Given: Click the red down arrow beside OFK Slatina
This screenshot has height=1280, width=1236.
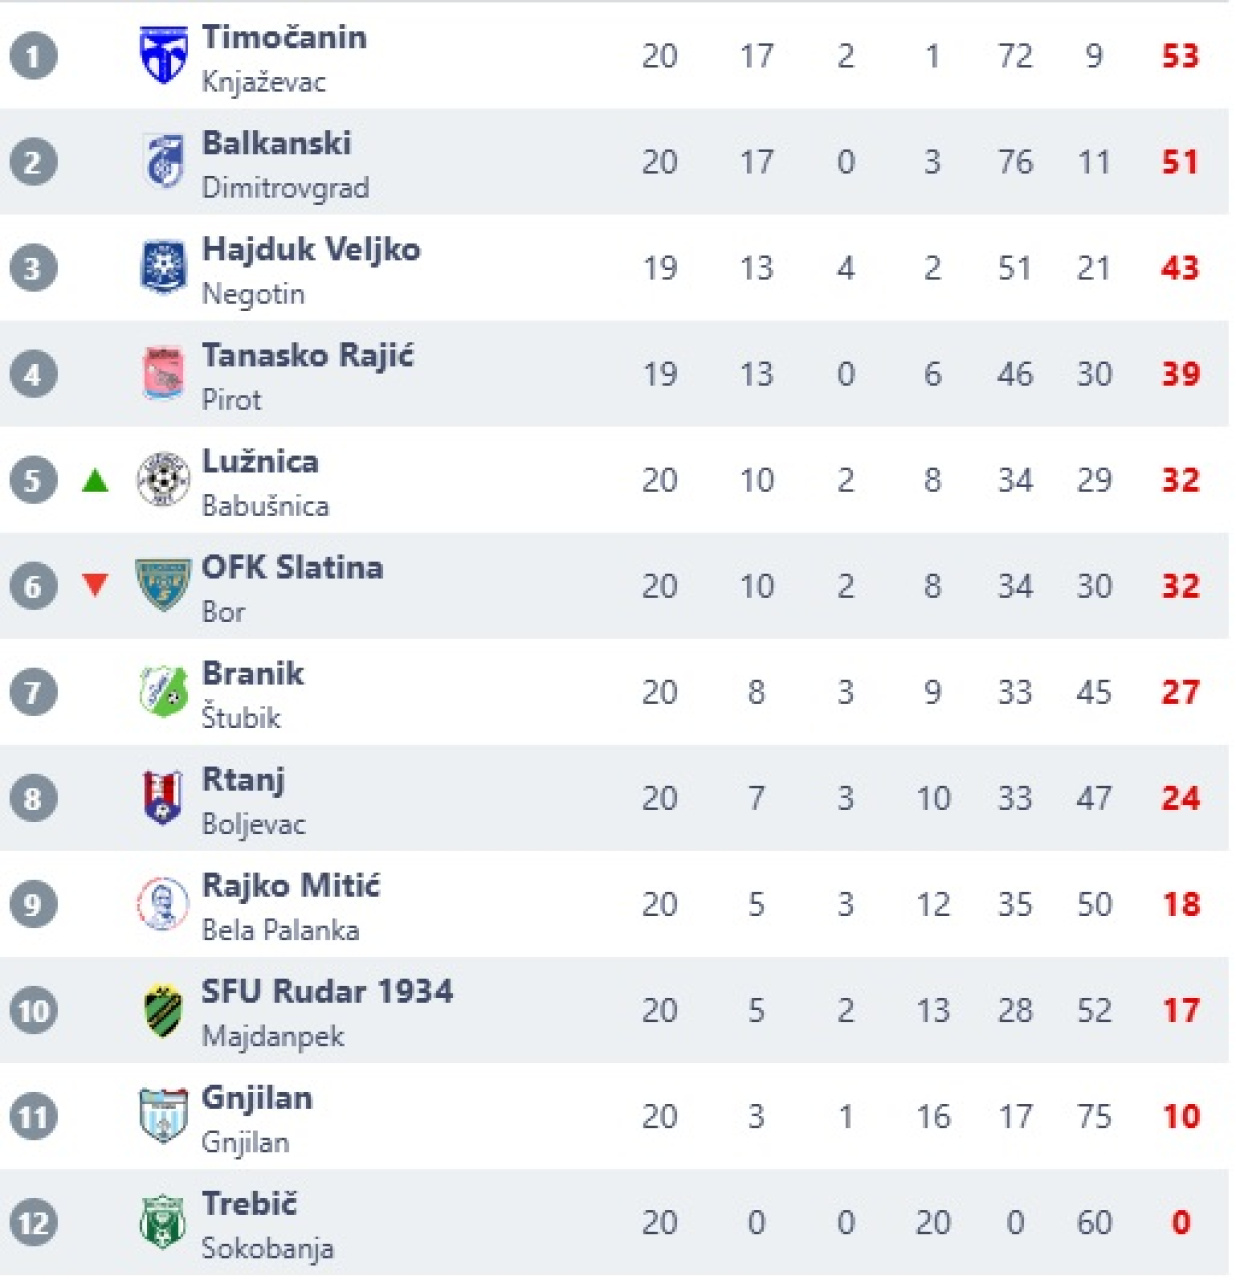Looking at the screenshot, I should [95, 585].
